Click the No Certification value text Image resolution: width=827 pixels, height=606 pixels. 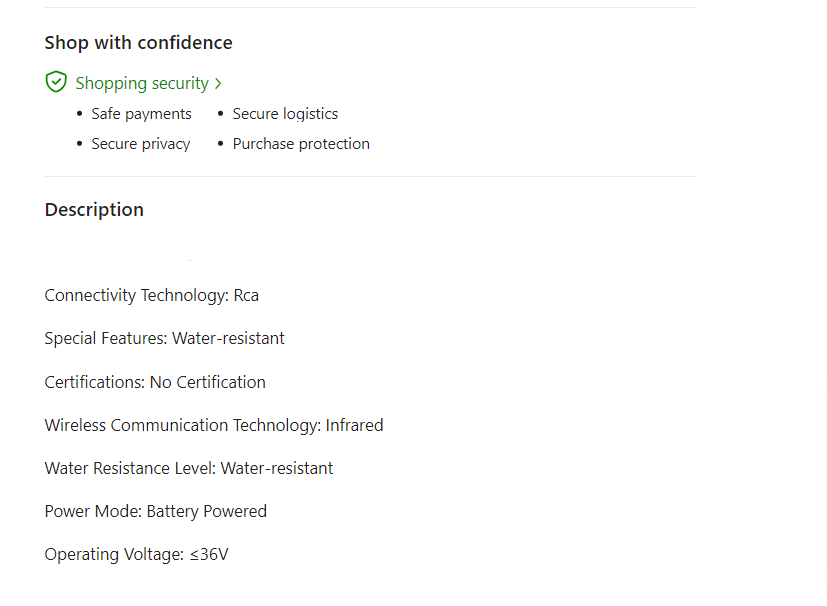(208, 382)
